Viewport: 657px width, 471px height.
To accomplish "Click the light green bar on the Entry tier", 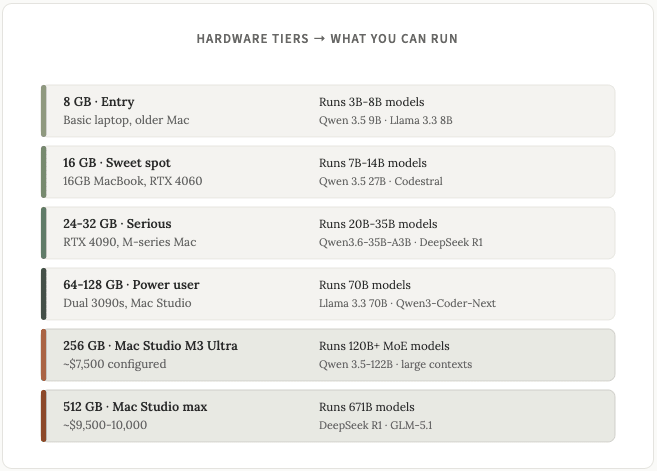I will [44, 111].
